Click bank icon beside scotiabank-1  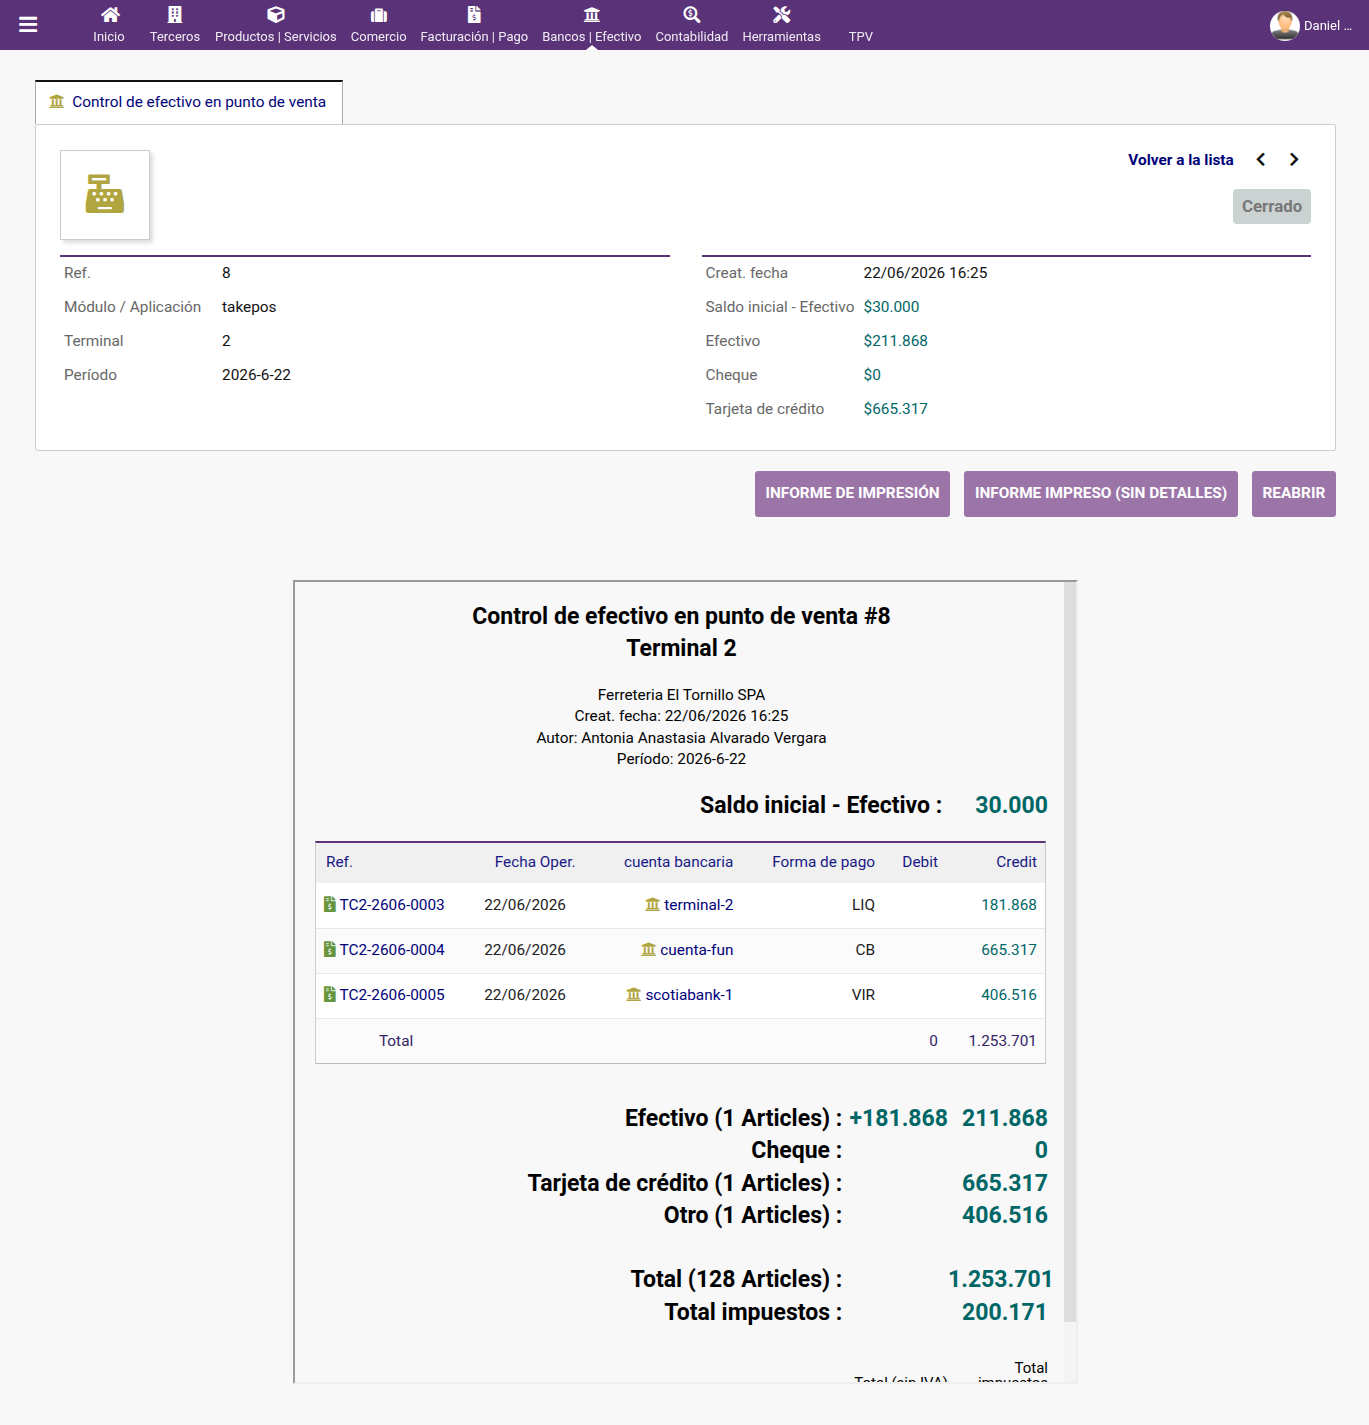(634, 995)
